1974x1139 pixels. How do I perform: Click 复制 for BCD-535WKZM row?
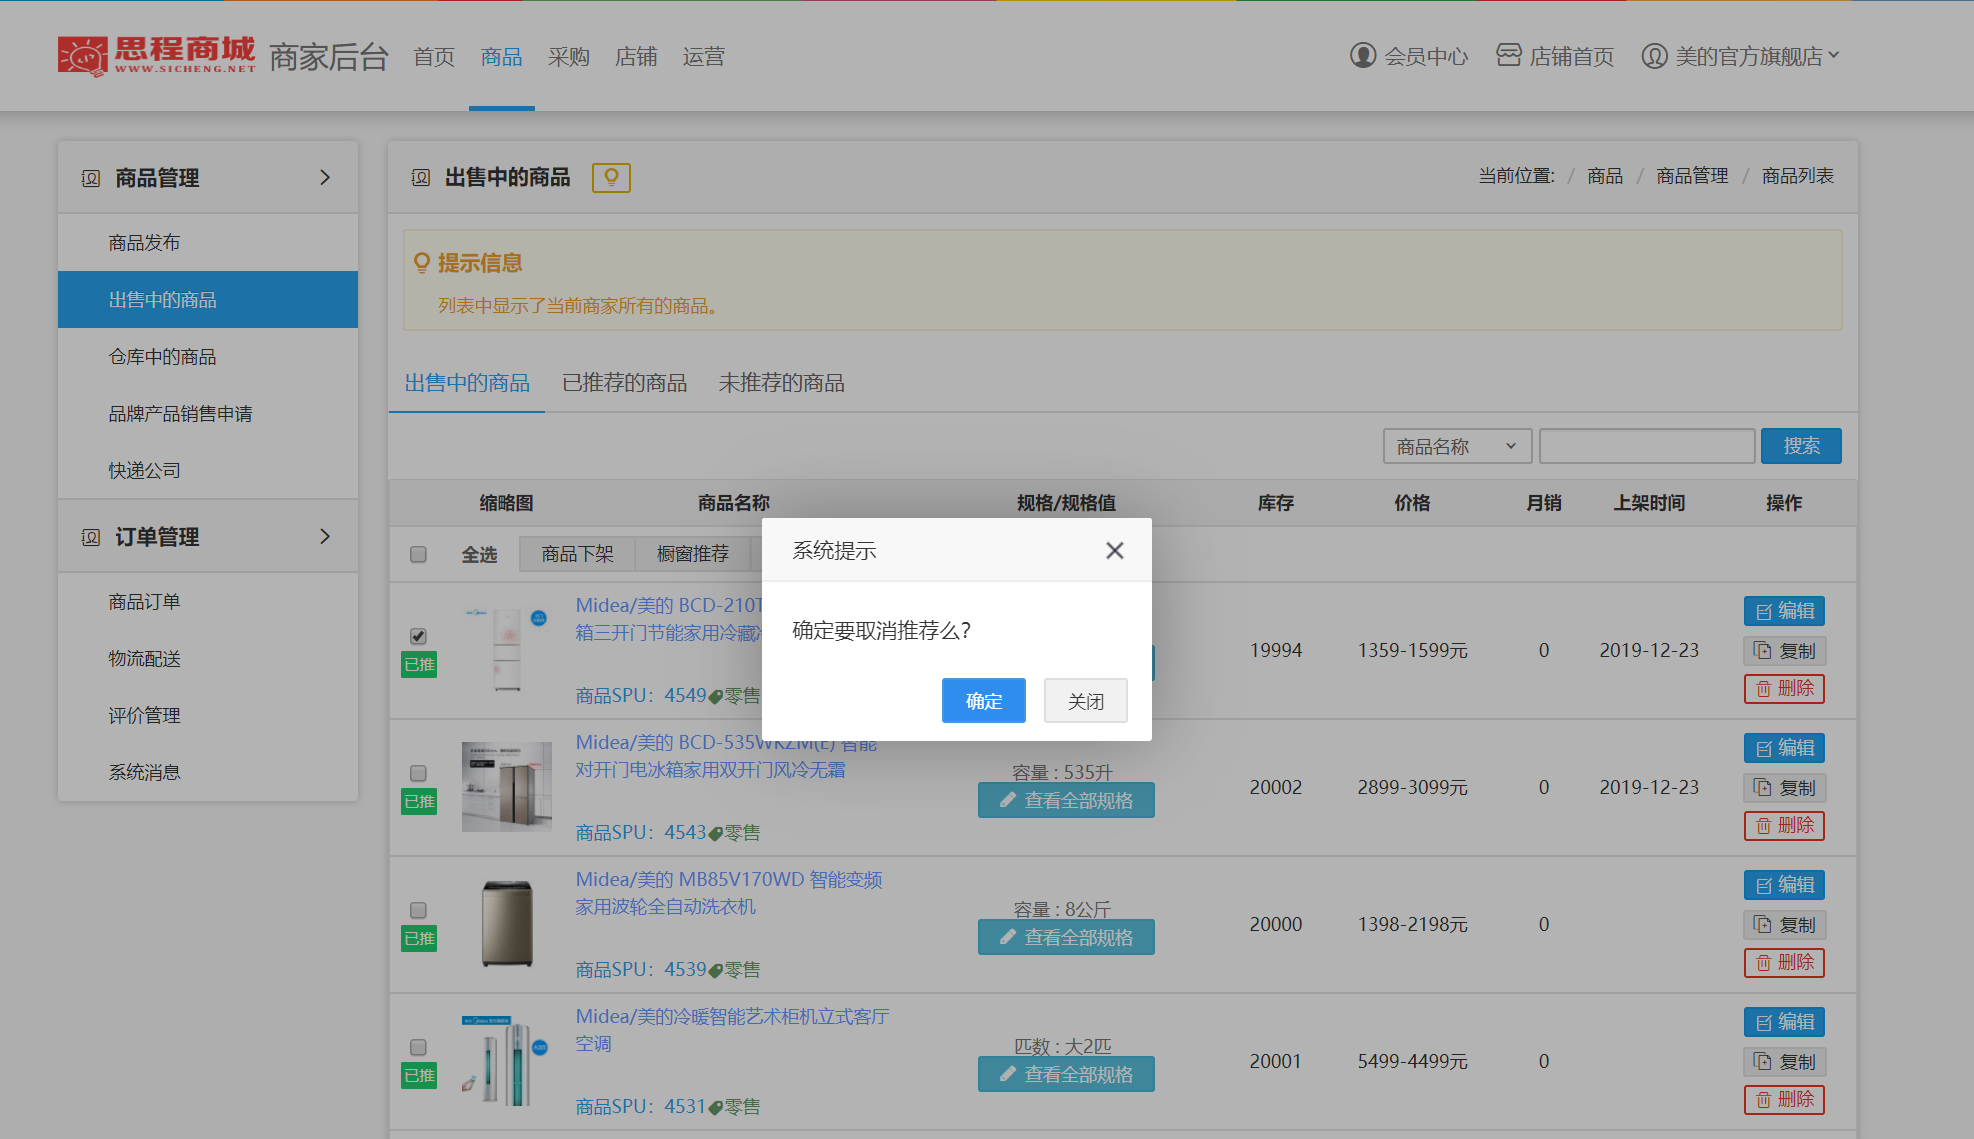(x=1784, y=788)
